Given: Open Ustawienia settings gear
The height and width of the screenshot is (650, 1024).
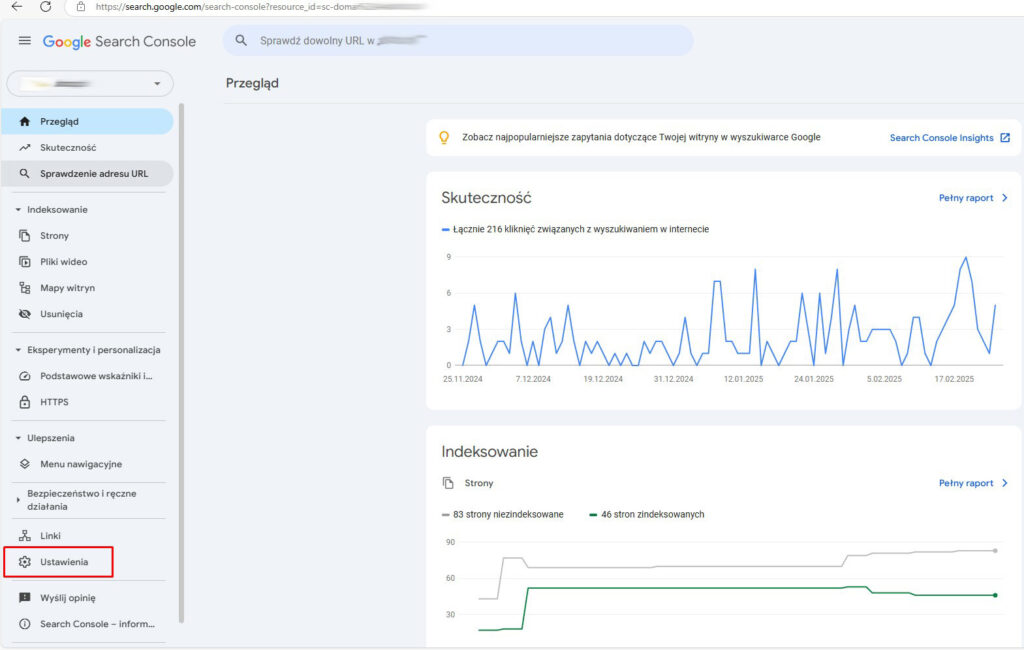Looking at the screenshot, I should (x=26, y=562).
